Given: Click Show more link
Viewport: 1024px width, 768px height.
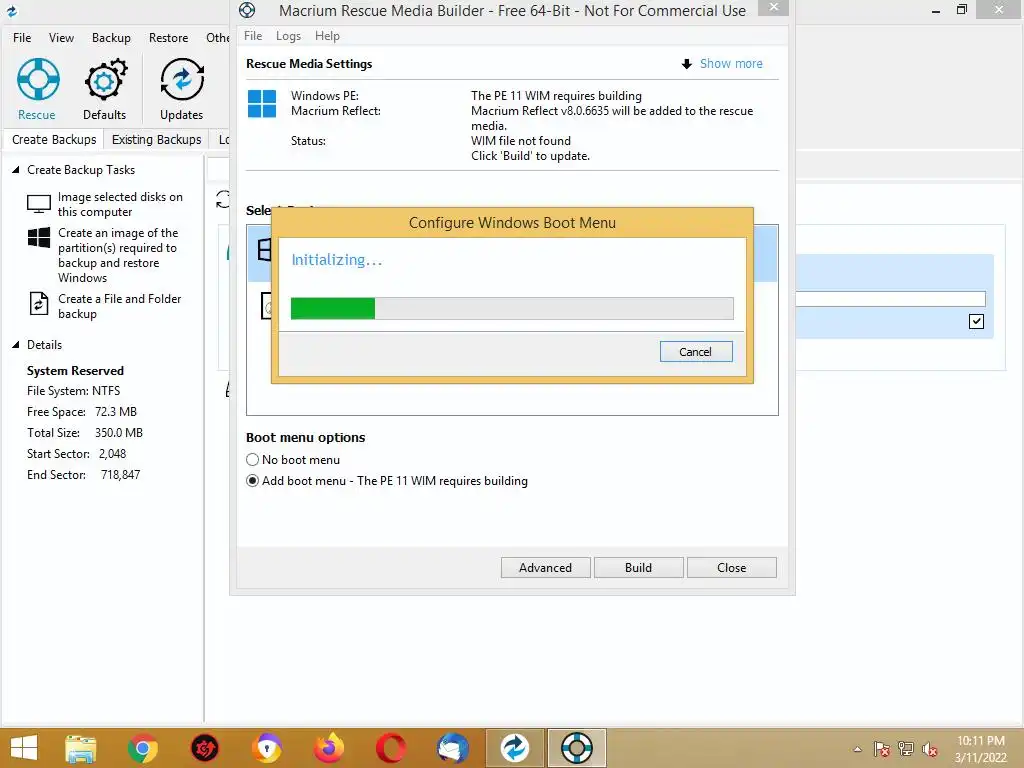Looking at the screenshot, I should pos(731,63).
